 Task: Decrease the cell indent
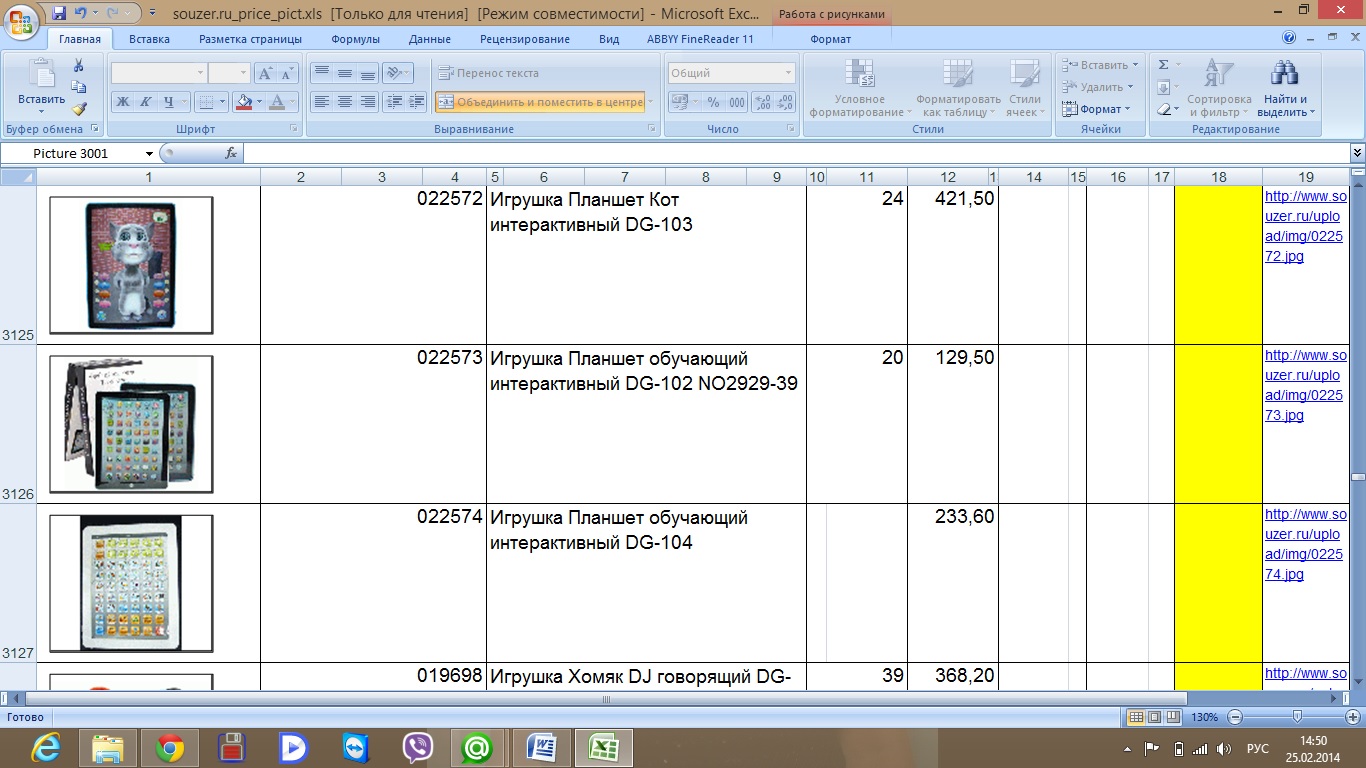tap(394, 102)
